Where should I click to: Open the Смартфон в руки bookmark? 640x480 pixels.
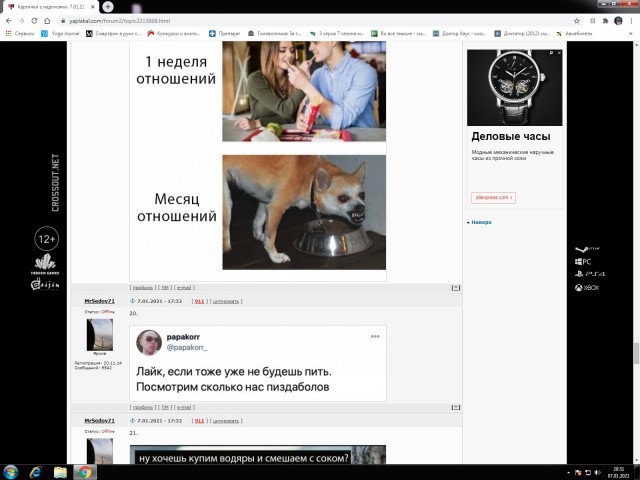[113, 33]
